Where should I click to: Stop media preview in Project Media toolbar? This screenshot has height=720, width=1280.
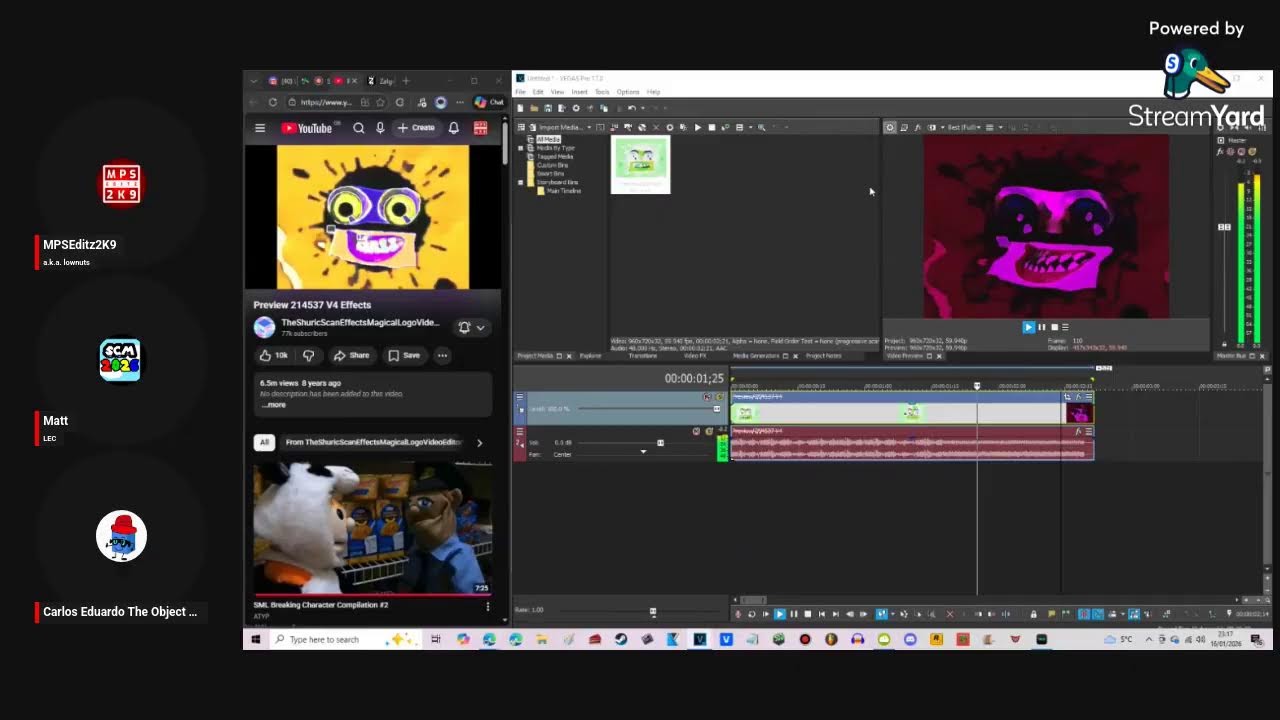(711, 127)
